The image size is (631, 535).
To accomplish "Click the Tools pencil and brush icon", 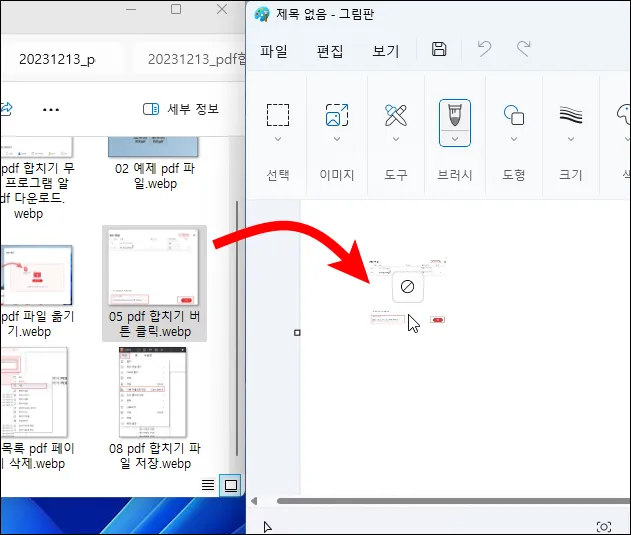I will pos(396,115).
